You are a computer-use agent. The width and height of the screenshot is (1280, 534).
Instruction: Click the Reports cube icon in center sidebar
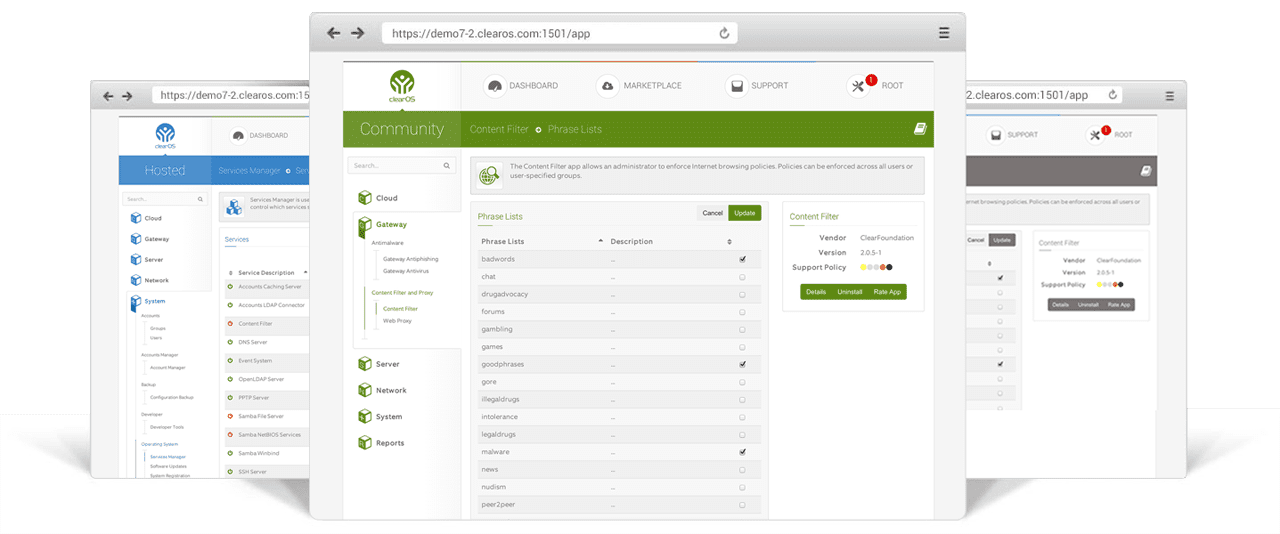click(x=365, y=442)
